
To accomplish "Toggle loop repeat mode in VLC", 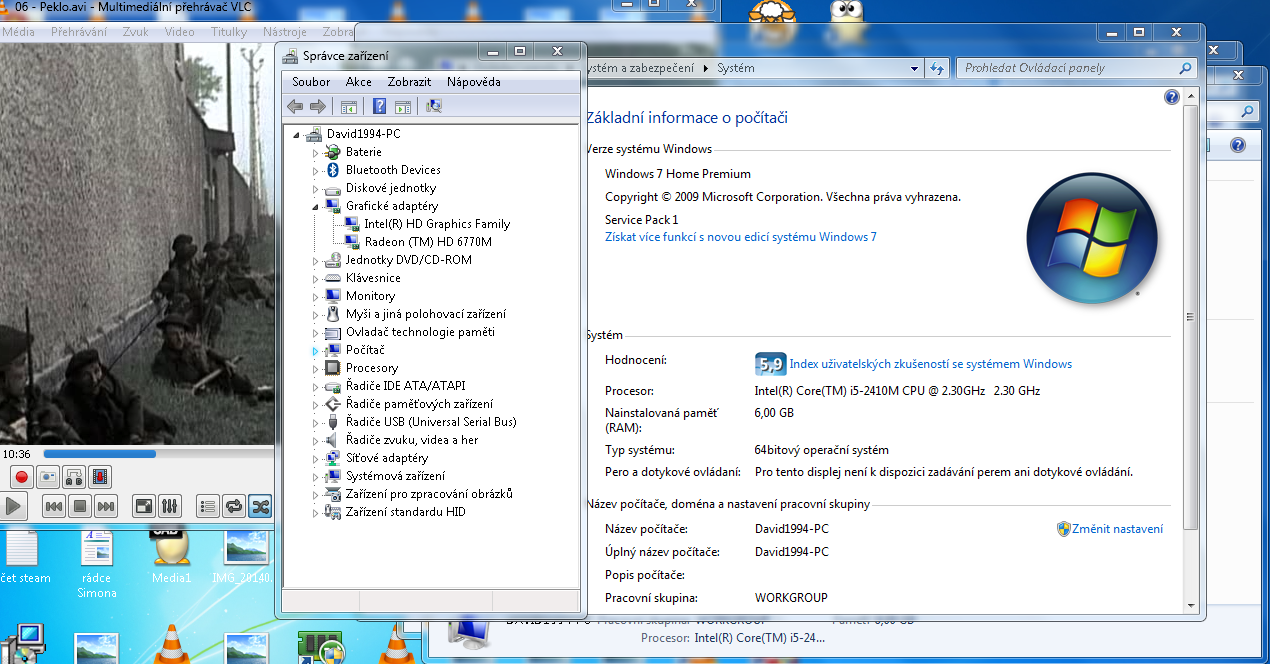I will click(233, 507).
